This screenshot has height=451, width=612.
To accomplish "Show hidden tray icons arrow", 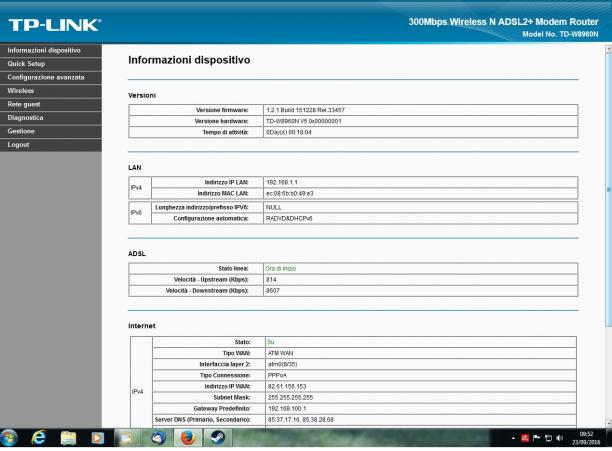I will tap(513, 438).
